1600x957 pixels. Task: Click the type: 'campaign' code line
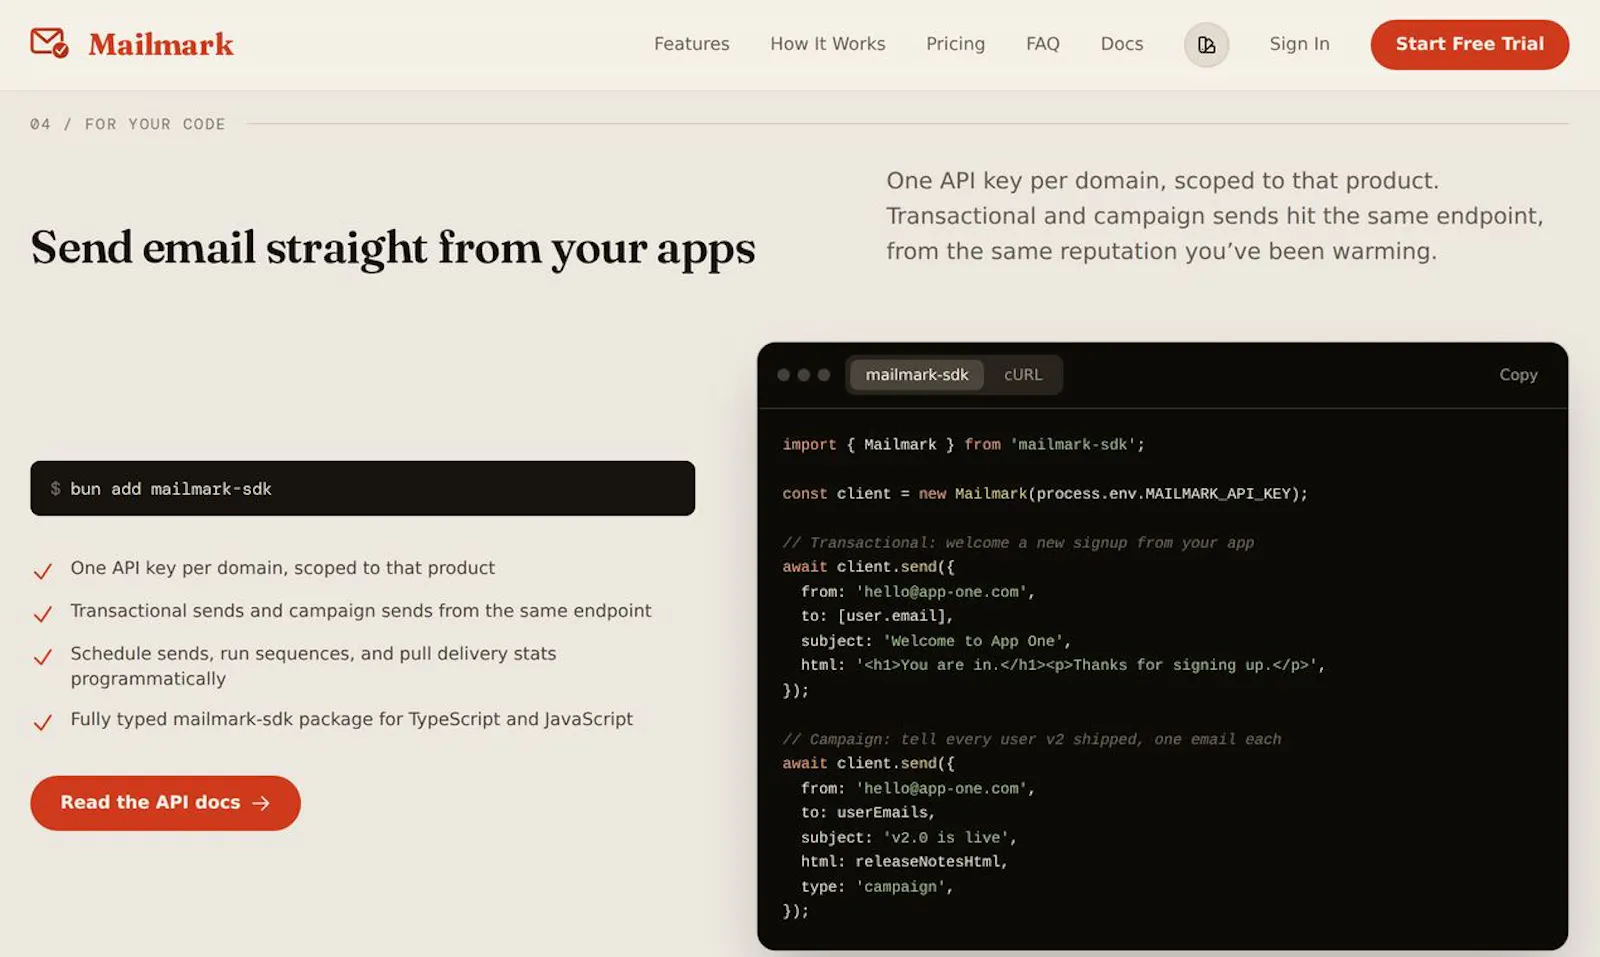pos(877,886)
